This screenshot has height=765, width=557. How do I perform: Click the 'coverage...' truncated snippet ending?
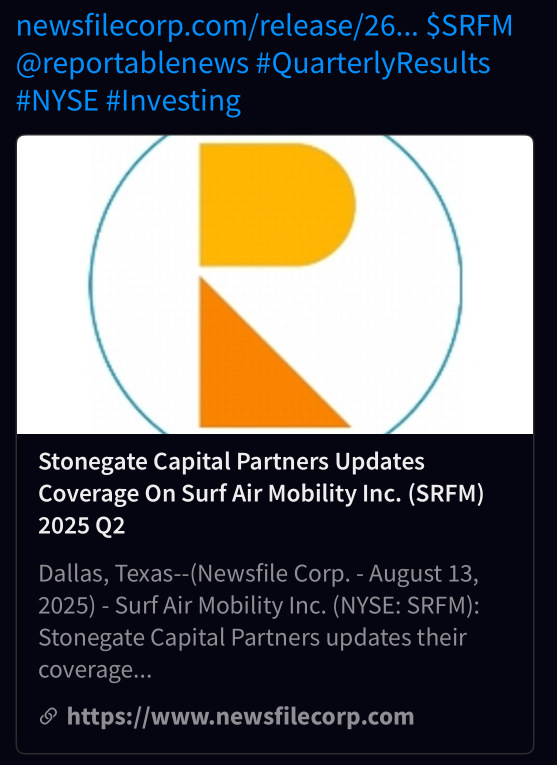point(95,669)
